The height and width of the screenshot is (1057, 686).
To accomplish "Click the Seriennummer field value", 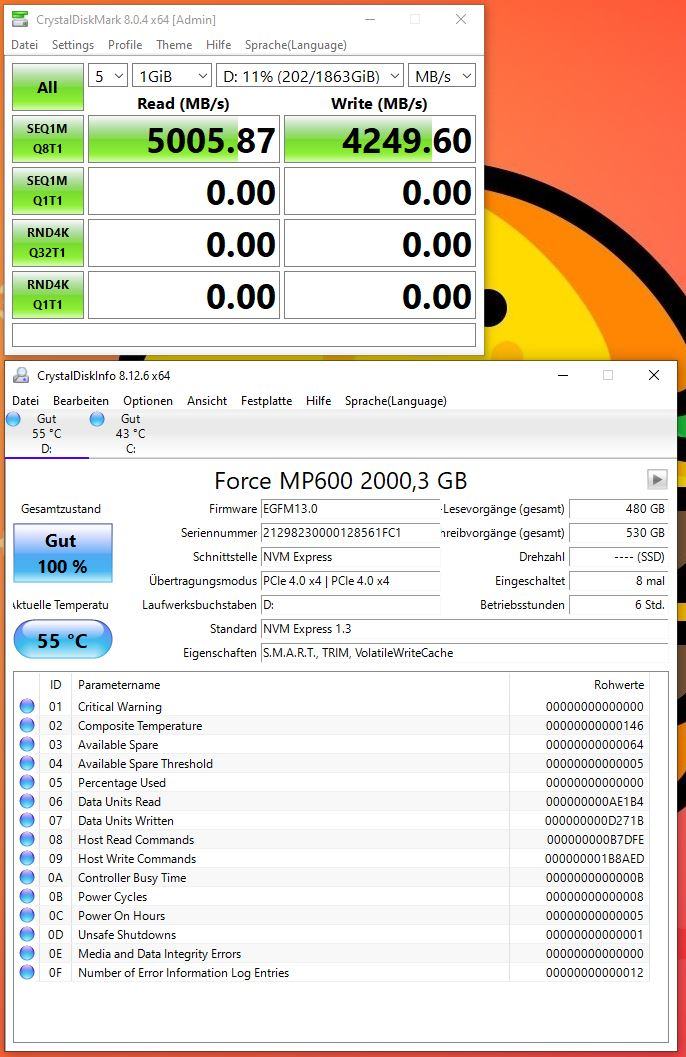I will [x=350, y=533].
